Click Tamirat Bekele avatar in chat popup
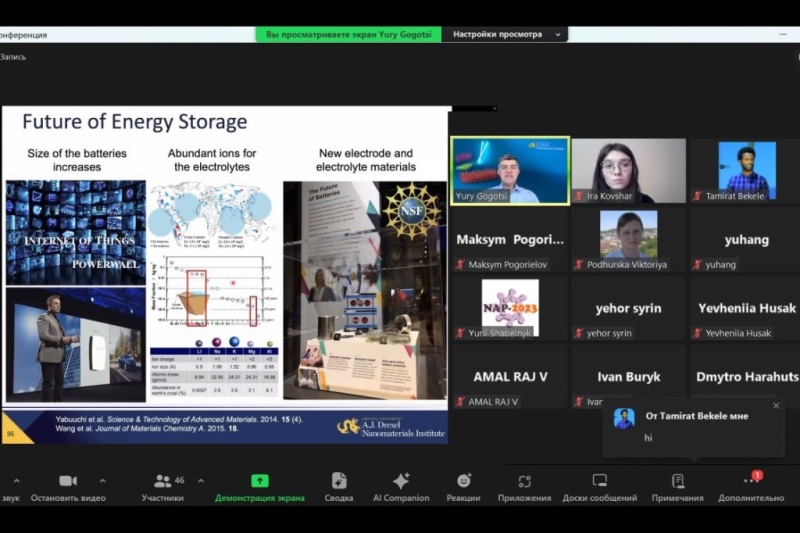The width and height of the screenshot is (800, 533). [624, 418]
